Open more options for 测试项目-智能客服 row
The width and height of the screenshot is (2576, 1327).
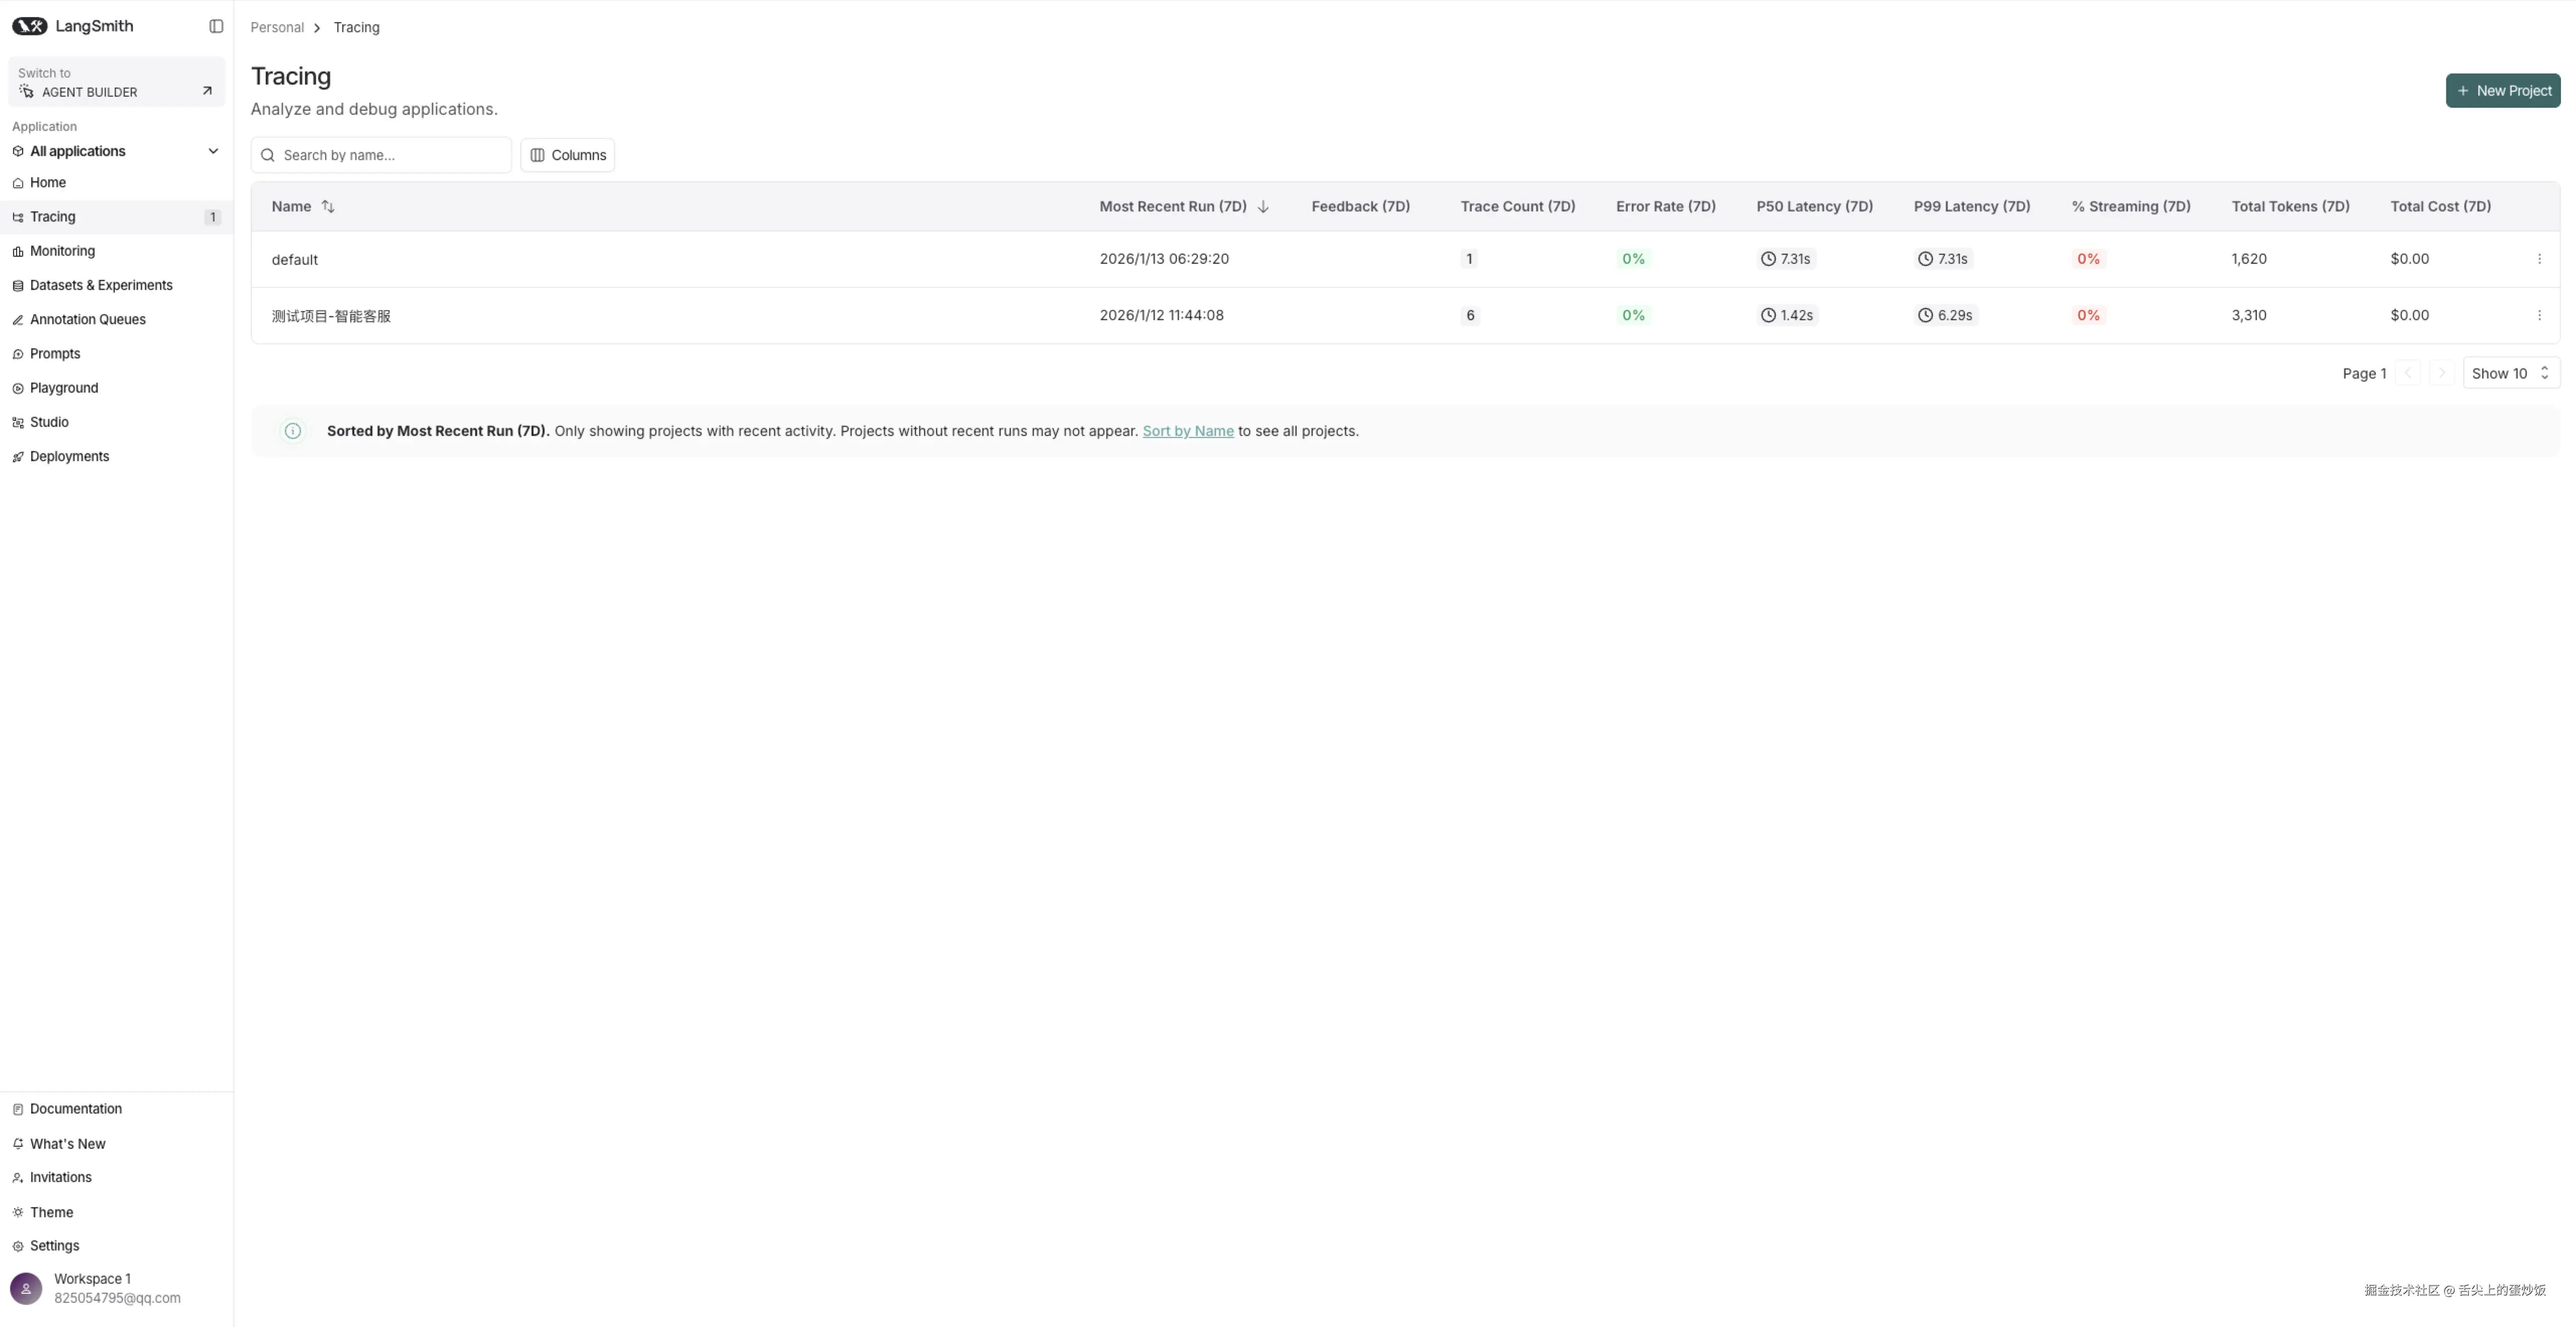(x=2539, y=315)
